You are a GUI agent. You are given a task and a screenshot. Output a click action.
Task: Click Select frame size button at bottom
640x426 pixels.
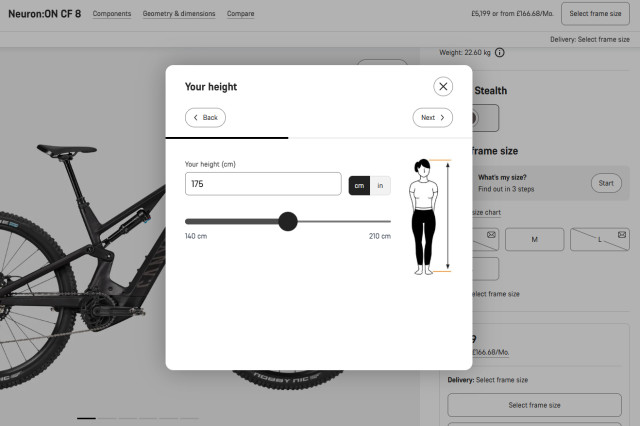tap(534, 405)
